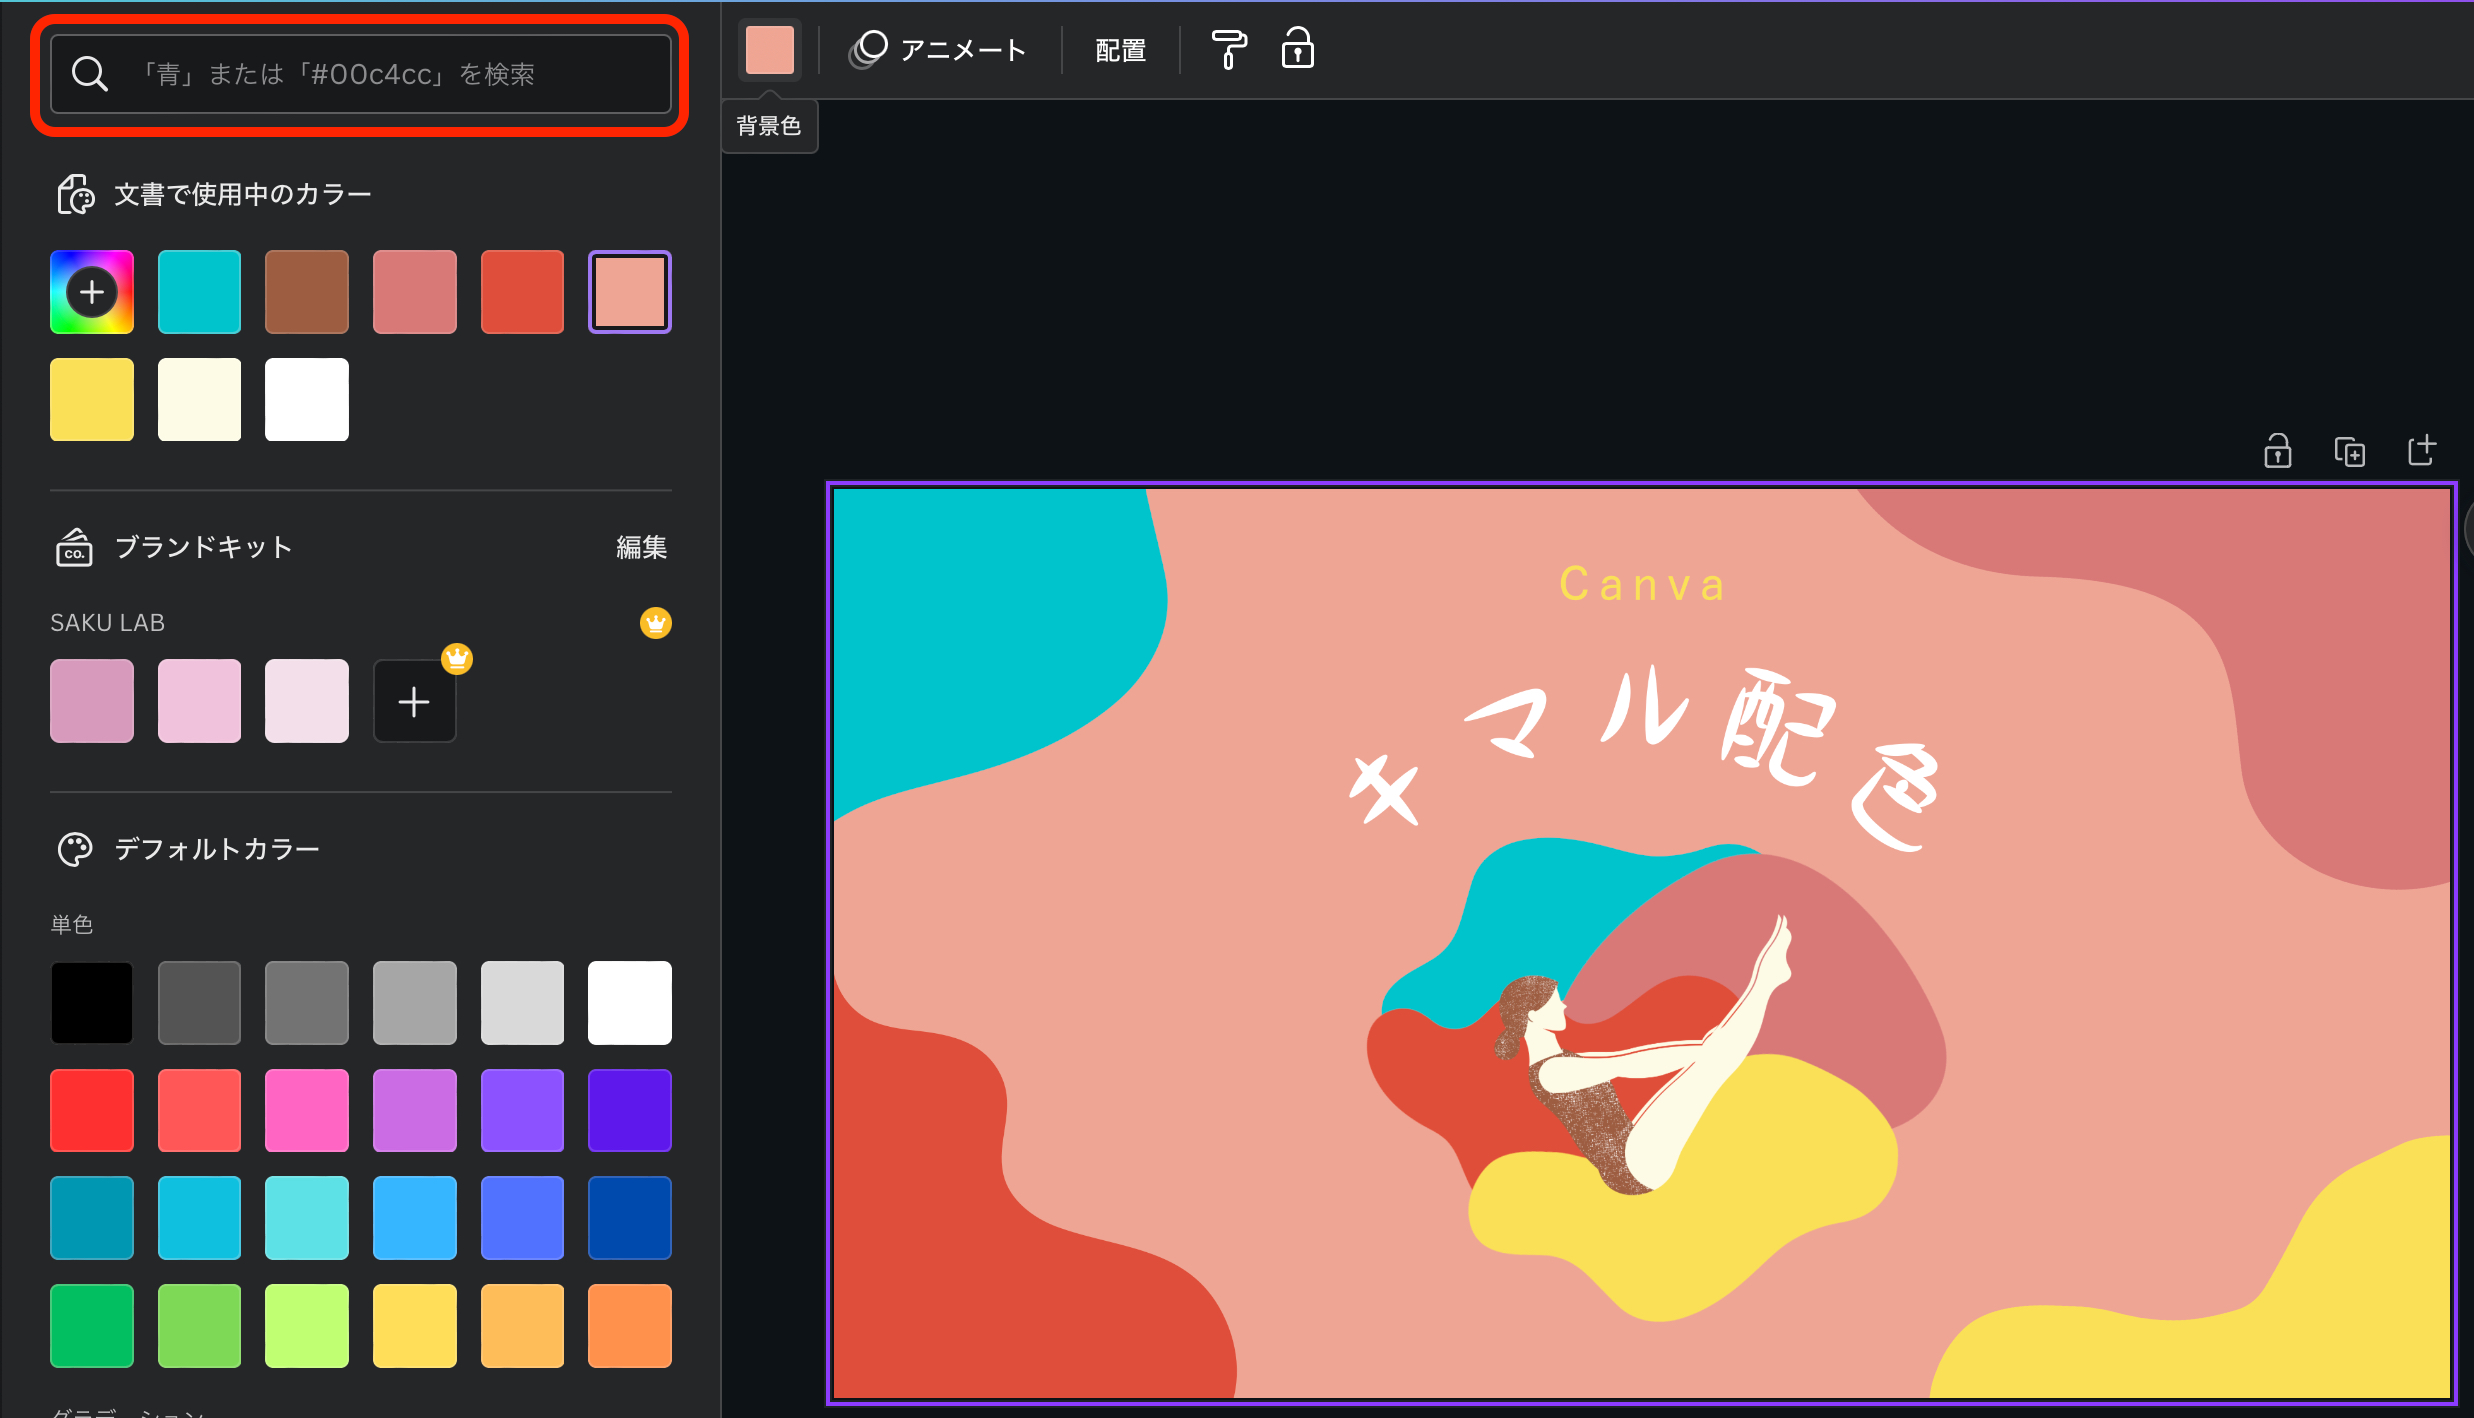Click the document colors icon
Image resolution: width=2474 pixels, height=1418 pixels.
pyautogui.click(x=75, y=194)
